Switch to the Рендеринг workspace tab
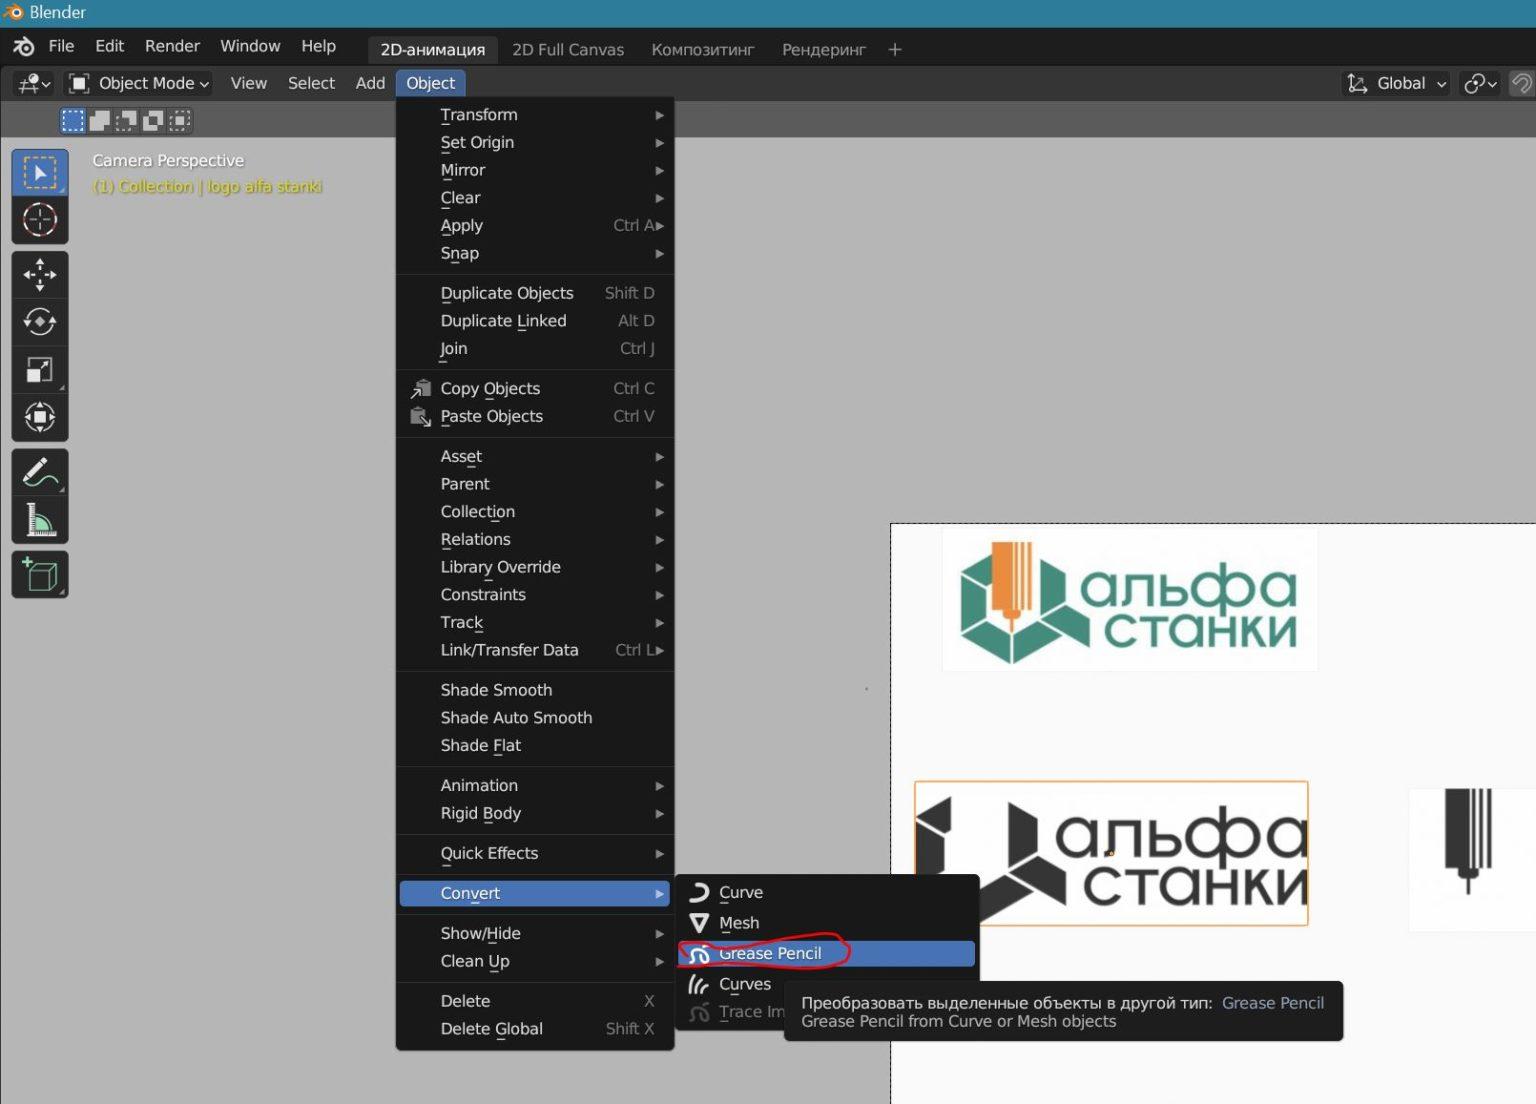Viewport: 1536px width, 1104px height. pos(824,49)
